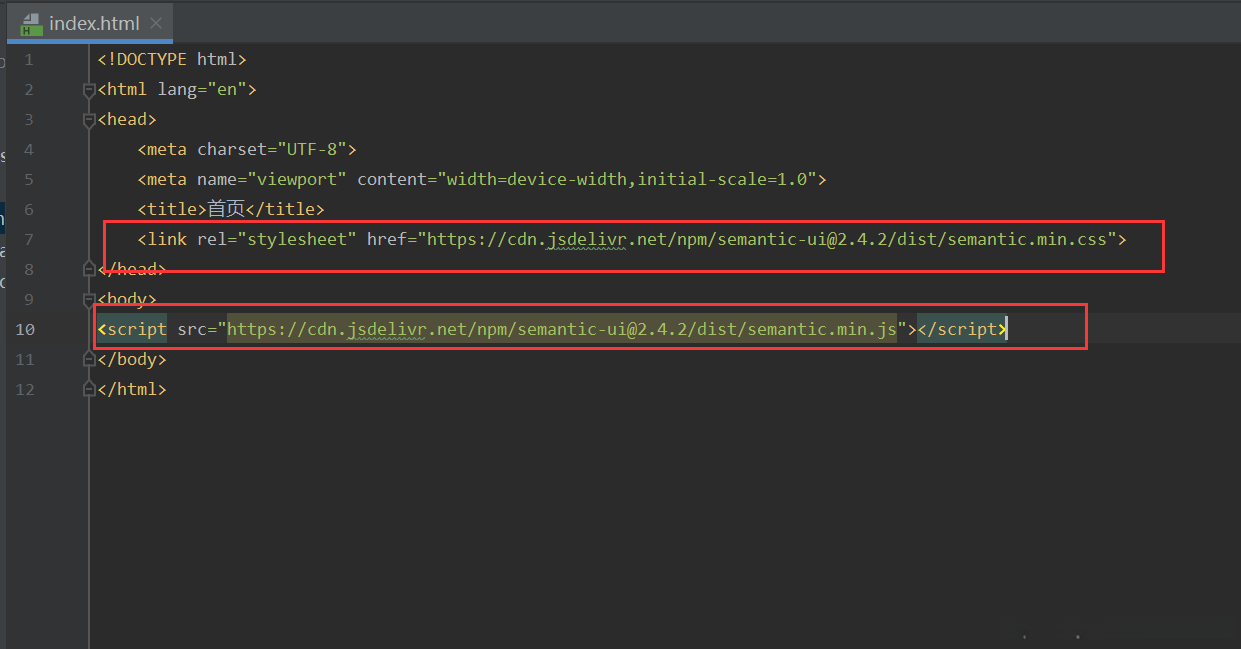Click line number 10 in the gutter
This screenshot has height=649, width=1241.
pos(25,330)
